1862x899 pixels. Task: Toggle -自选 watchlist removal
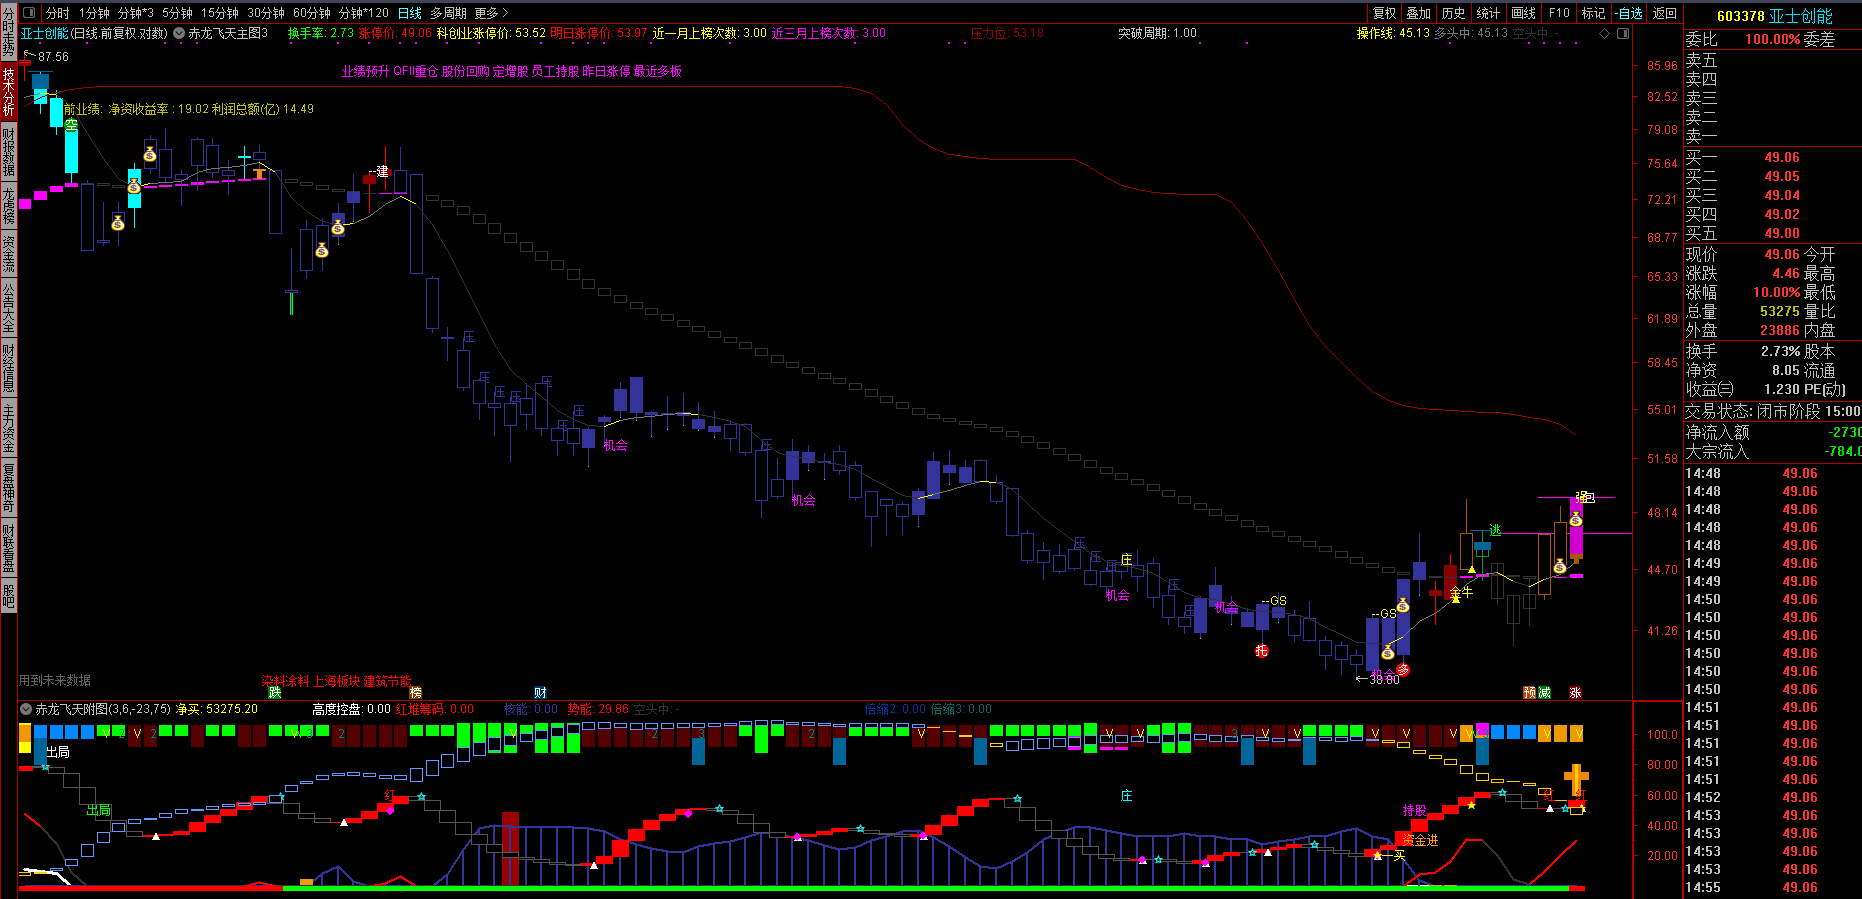pos(1629,13)
